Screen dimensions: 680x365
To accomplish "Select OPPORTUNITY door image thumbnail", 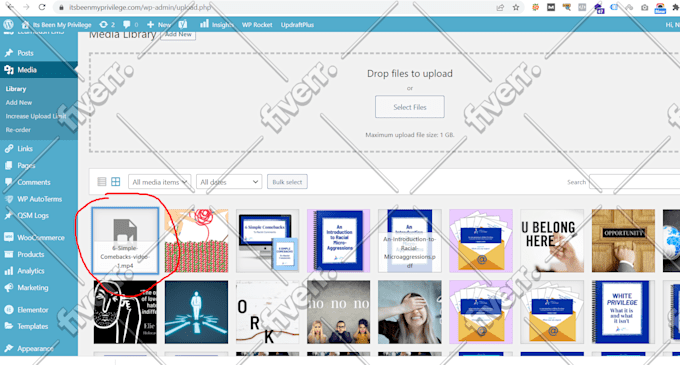I will tap(623, 241).
